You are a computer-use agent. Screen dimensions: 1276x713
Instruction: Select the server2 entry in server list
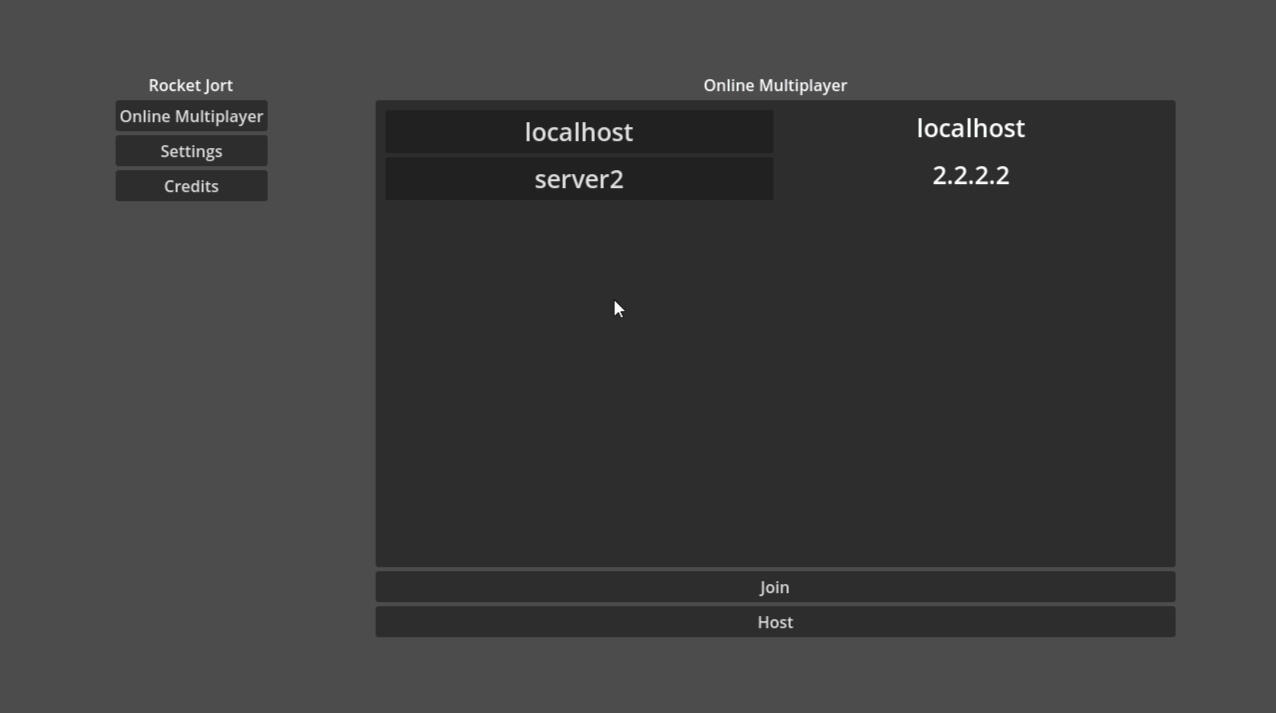click(579, 179)
